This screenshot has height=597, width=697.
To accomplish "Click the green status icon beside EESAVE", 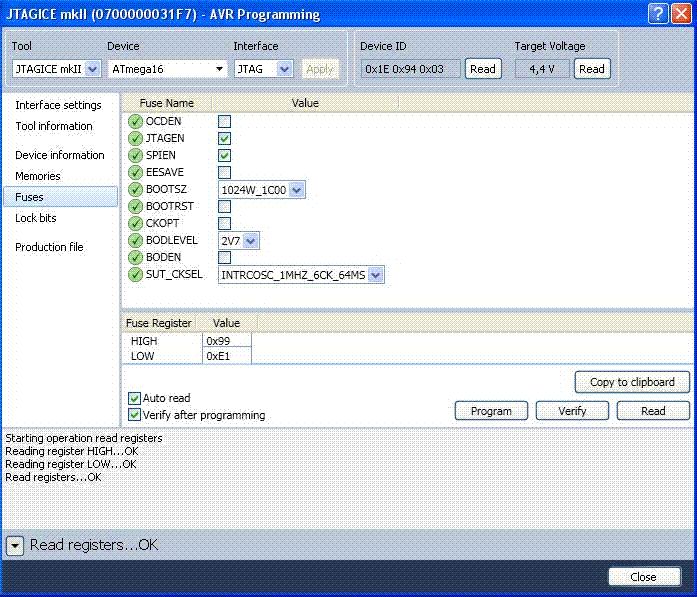I will [x=135, y=172].
